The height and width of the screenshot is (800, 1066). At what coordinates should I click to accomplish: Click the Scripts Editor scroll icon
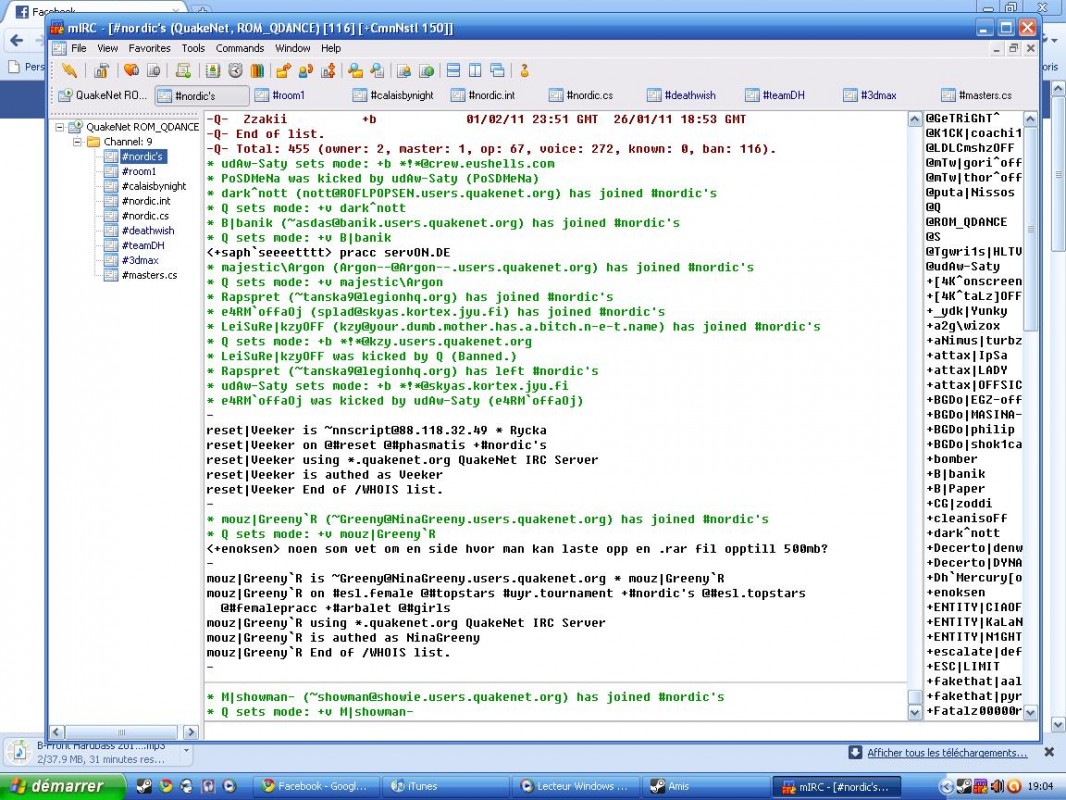click(183, 70)
